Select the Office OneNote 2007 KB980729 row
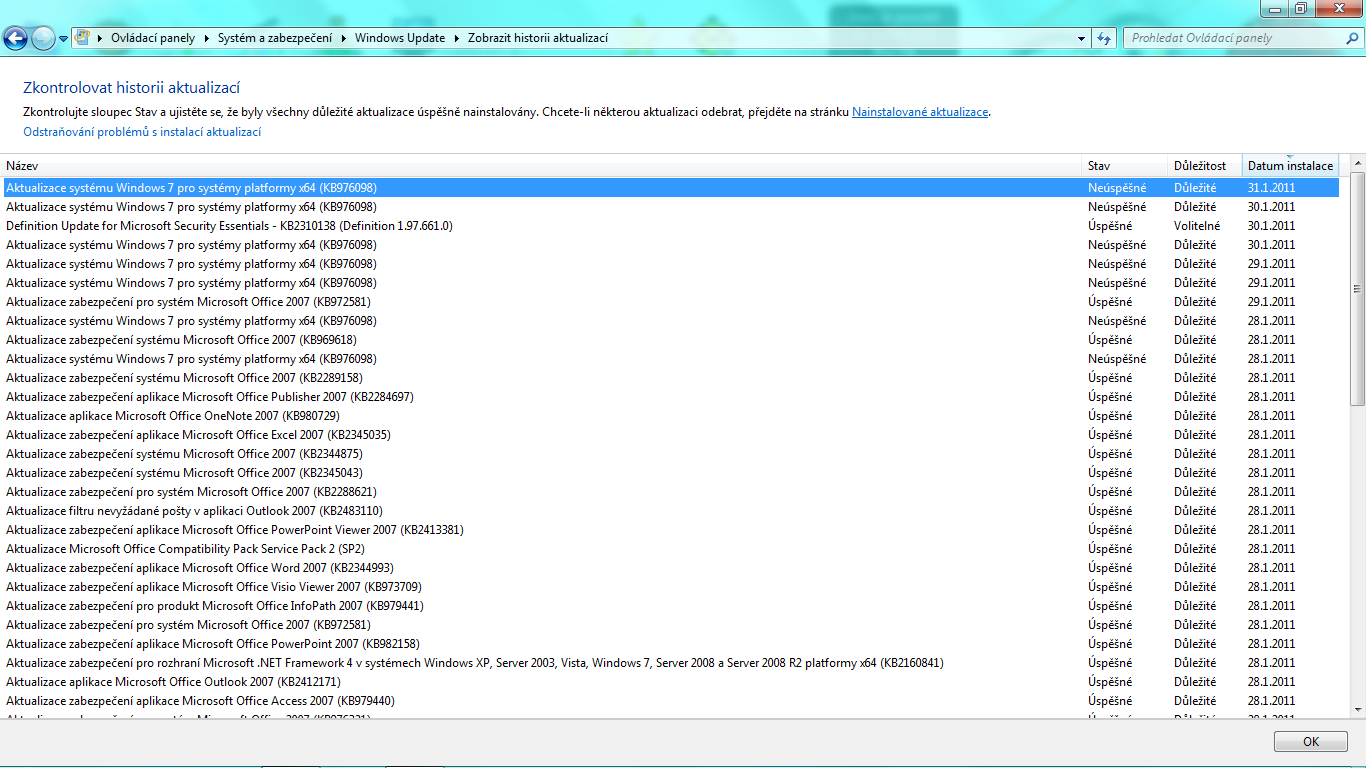This screenshot has width=1366, height=768. click(x=670, y=416)
